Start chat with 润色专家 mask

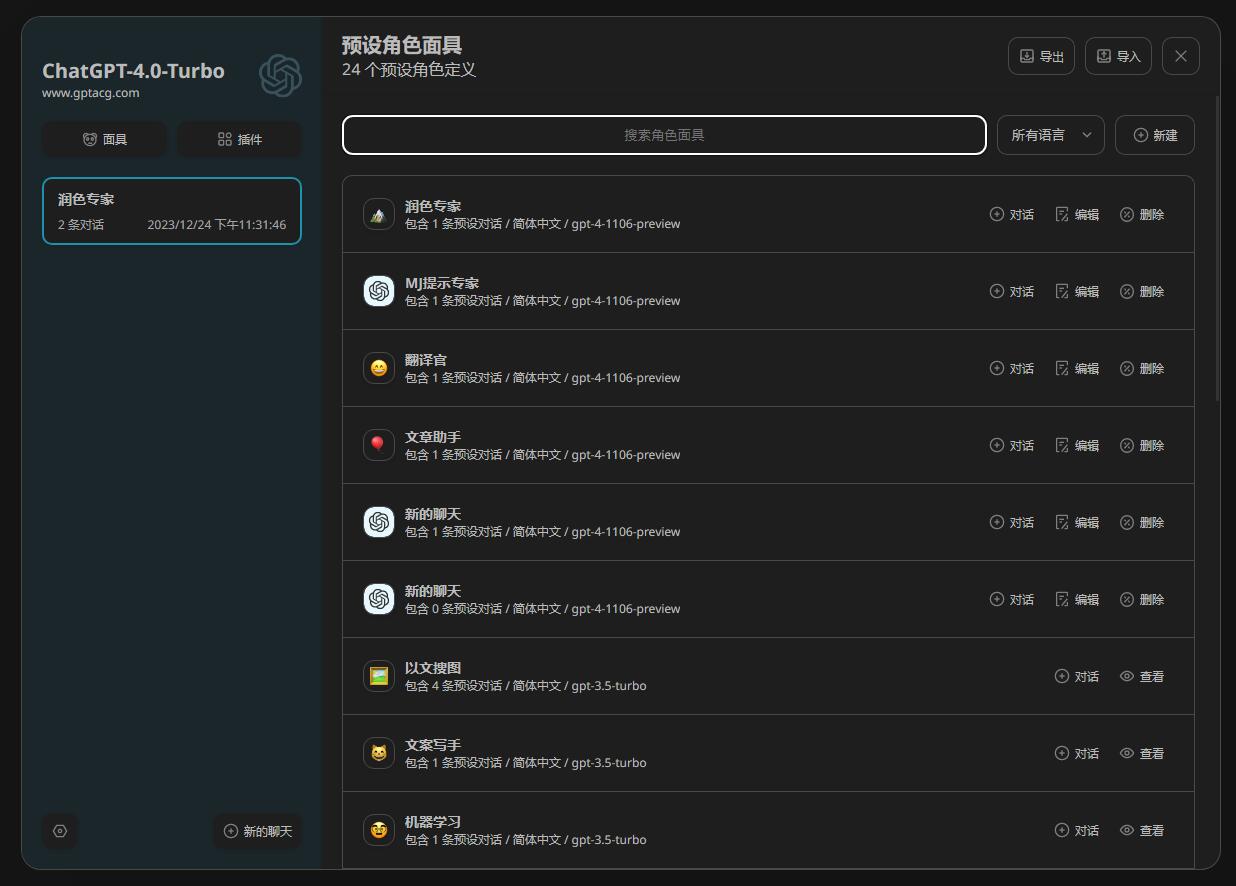tap(1011, 214)
